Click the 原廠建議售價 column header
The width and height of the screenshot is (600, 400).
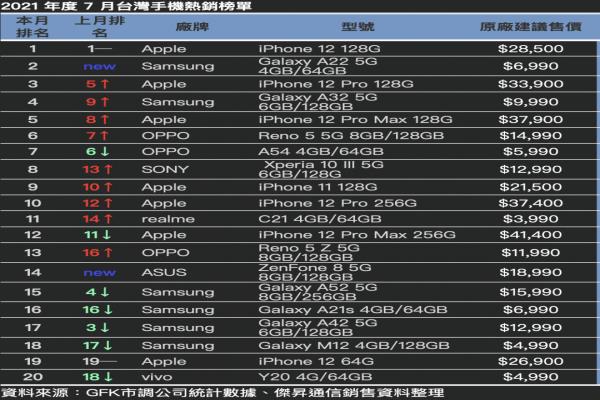[x=530, y=27]
